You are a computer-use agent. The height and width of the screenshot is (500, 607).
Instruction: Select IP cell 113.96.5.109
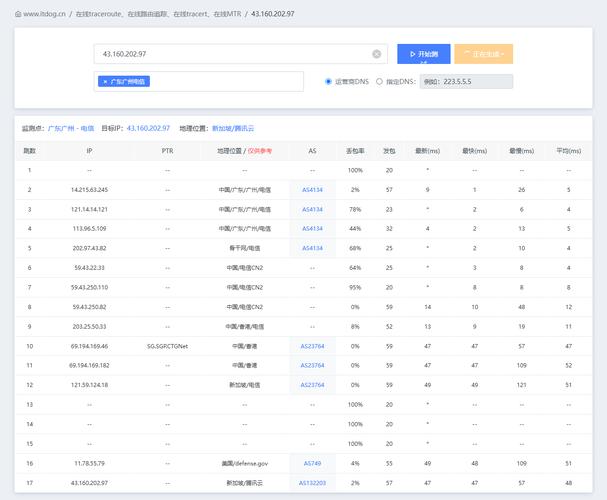pyautogui.click(x=89, y=229)
